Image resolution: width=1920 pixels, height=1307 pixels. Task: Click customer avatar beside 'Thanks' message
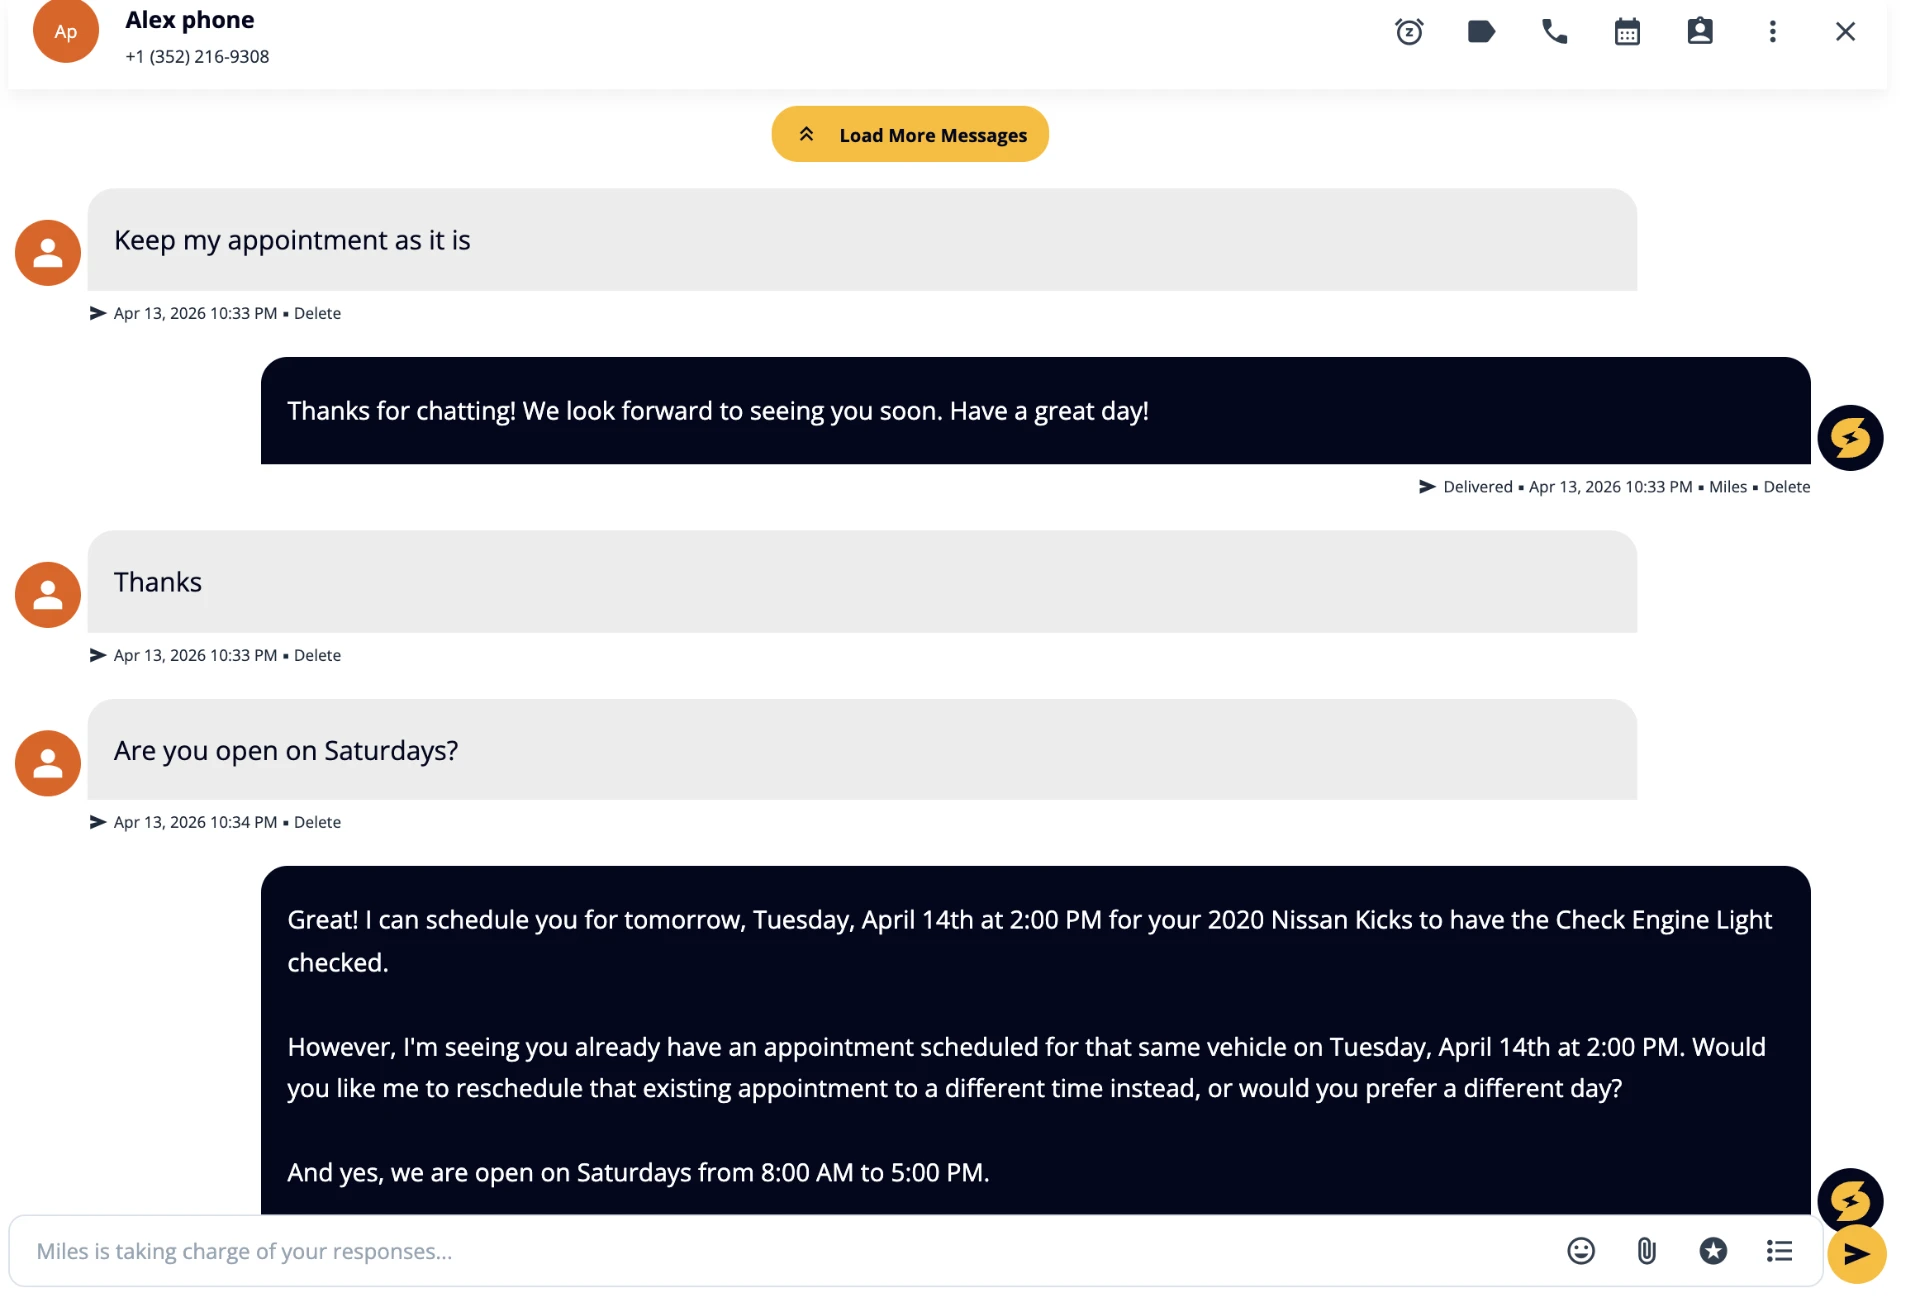[48, 595]
